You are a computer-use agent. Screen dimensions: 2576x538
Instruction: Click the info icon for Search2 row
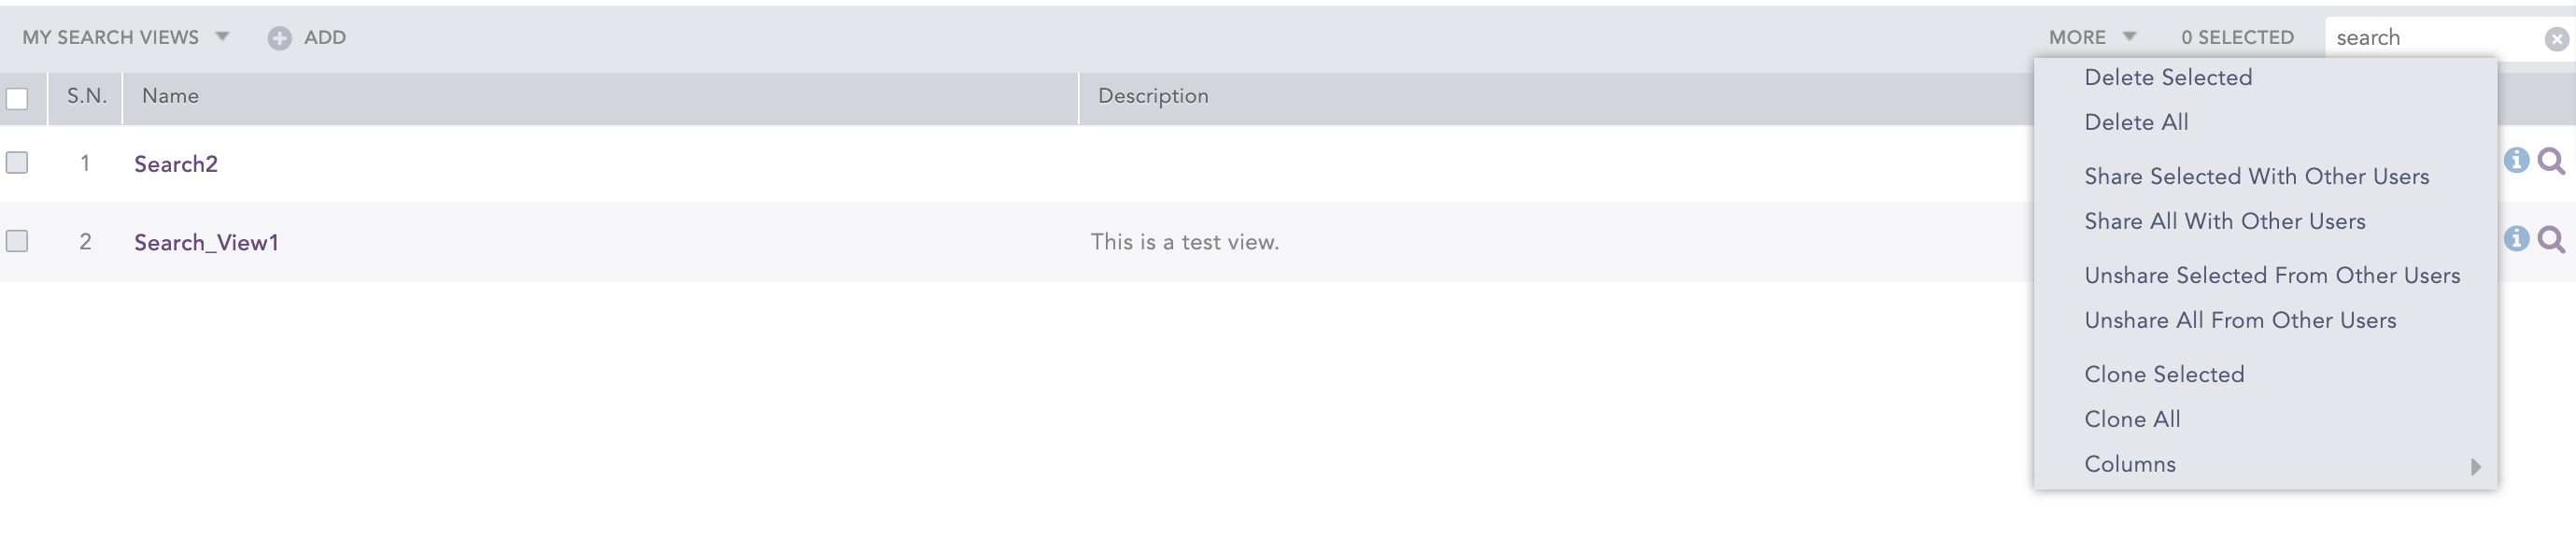2516,161
